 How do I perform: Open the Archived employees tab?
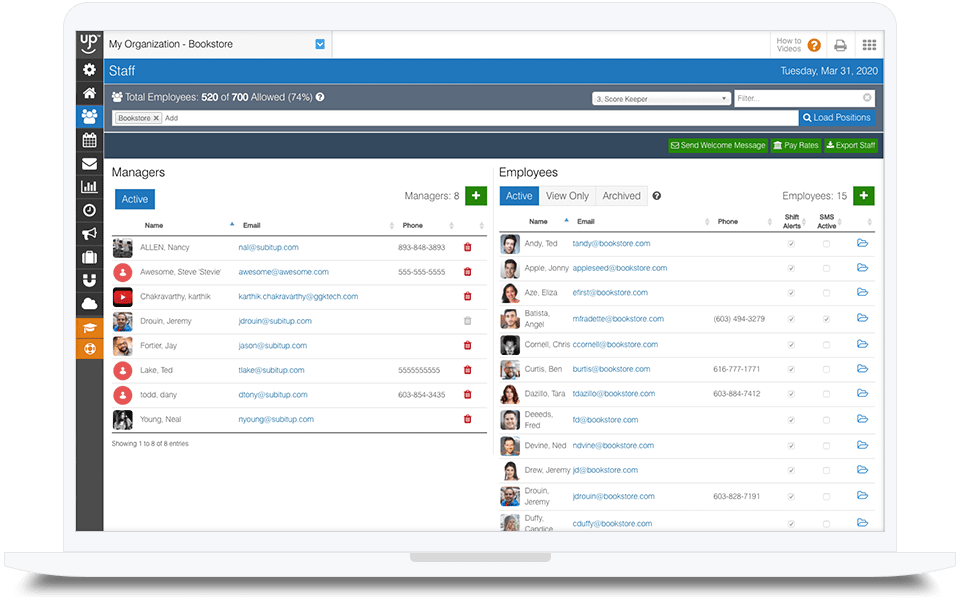(x=621, y=195)
